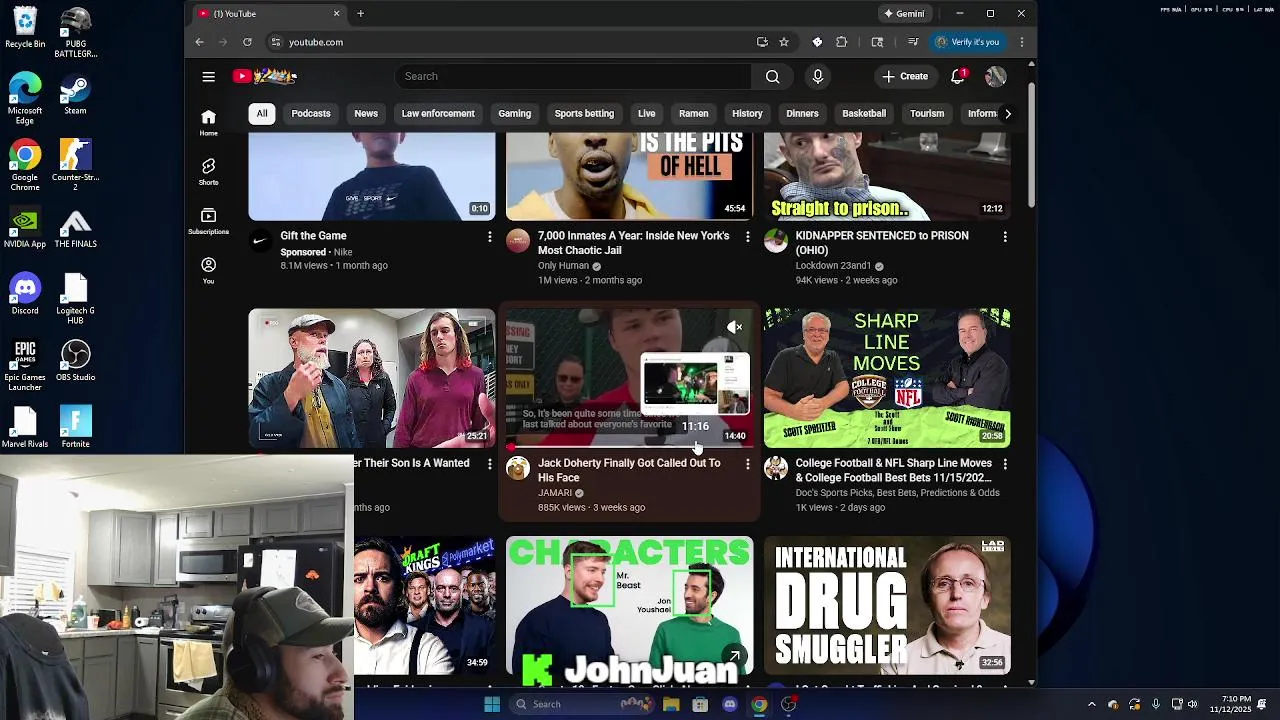Open Subscriptions from sidebar
This screenshot has height=720, width=1280.
pos(208,221)
